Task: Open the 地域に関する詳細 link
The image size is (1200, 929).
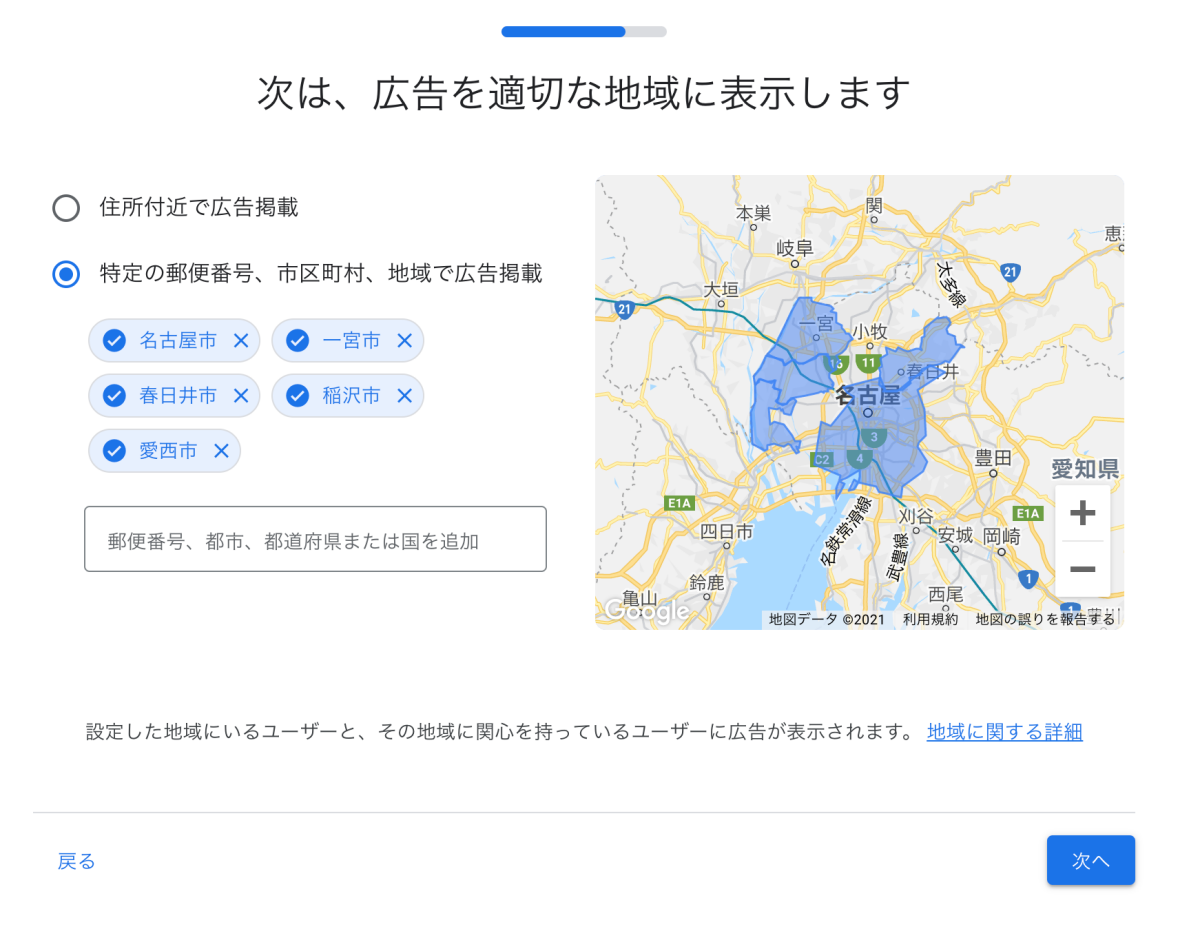Action: coord(1004,732)
